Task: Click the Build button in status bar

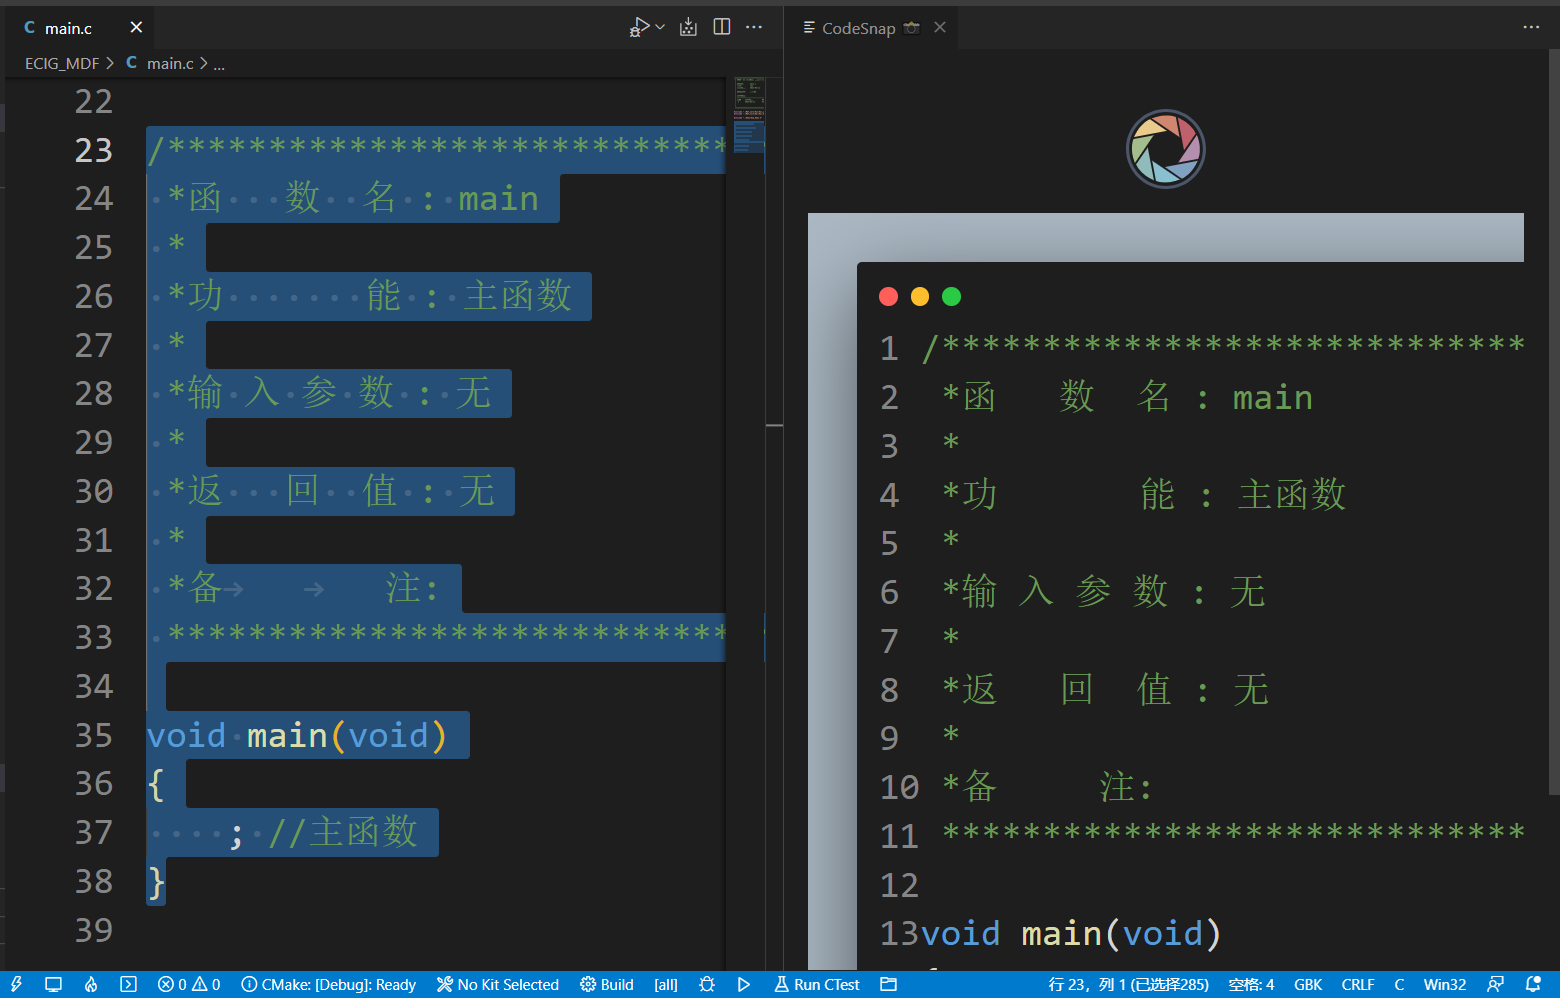Action: [x=607, y=984]
